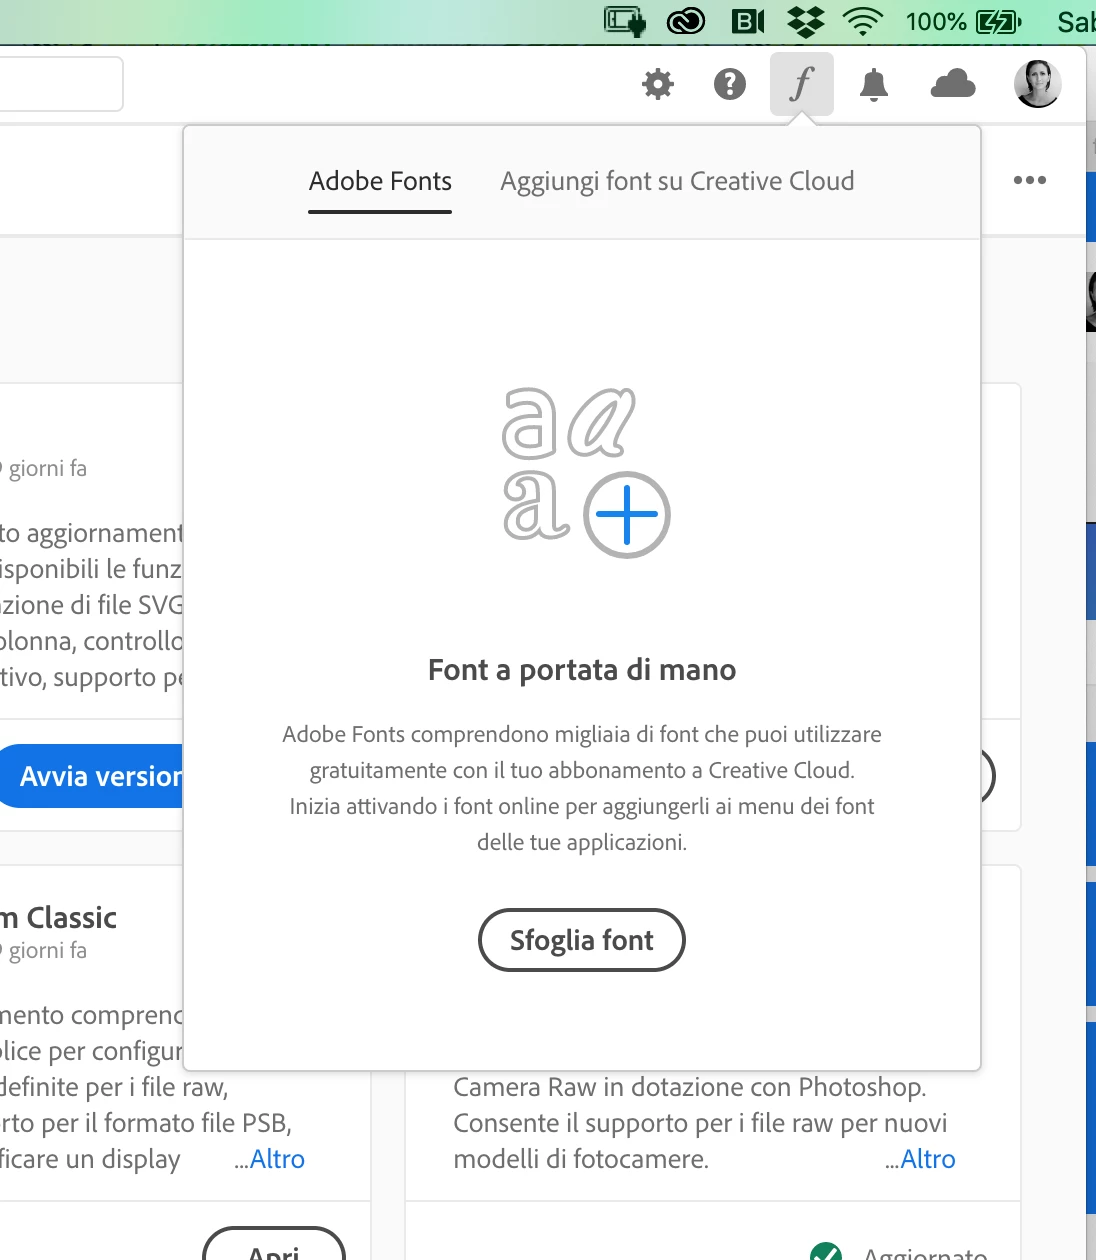Open the cloud sync status icon
The image size is (1096, 1260).
(x=953, y=83)
